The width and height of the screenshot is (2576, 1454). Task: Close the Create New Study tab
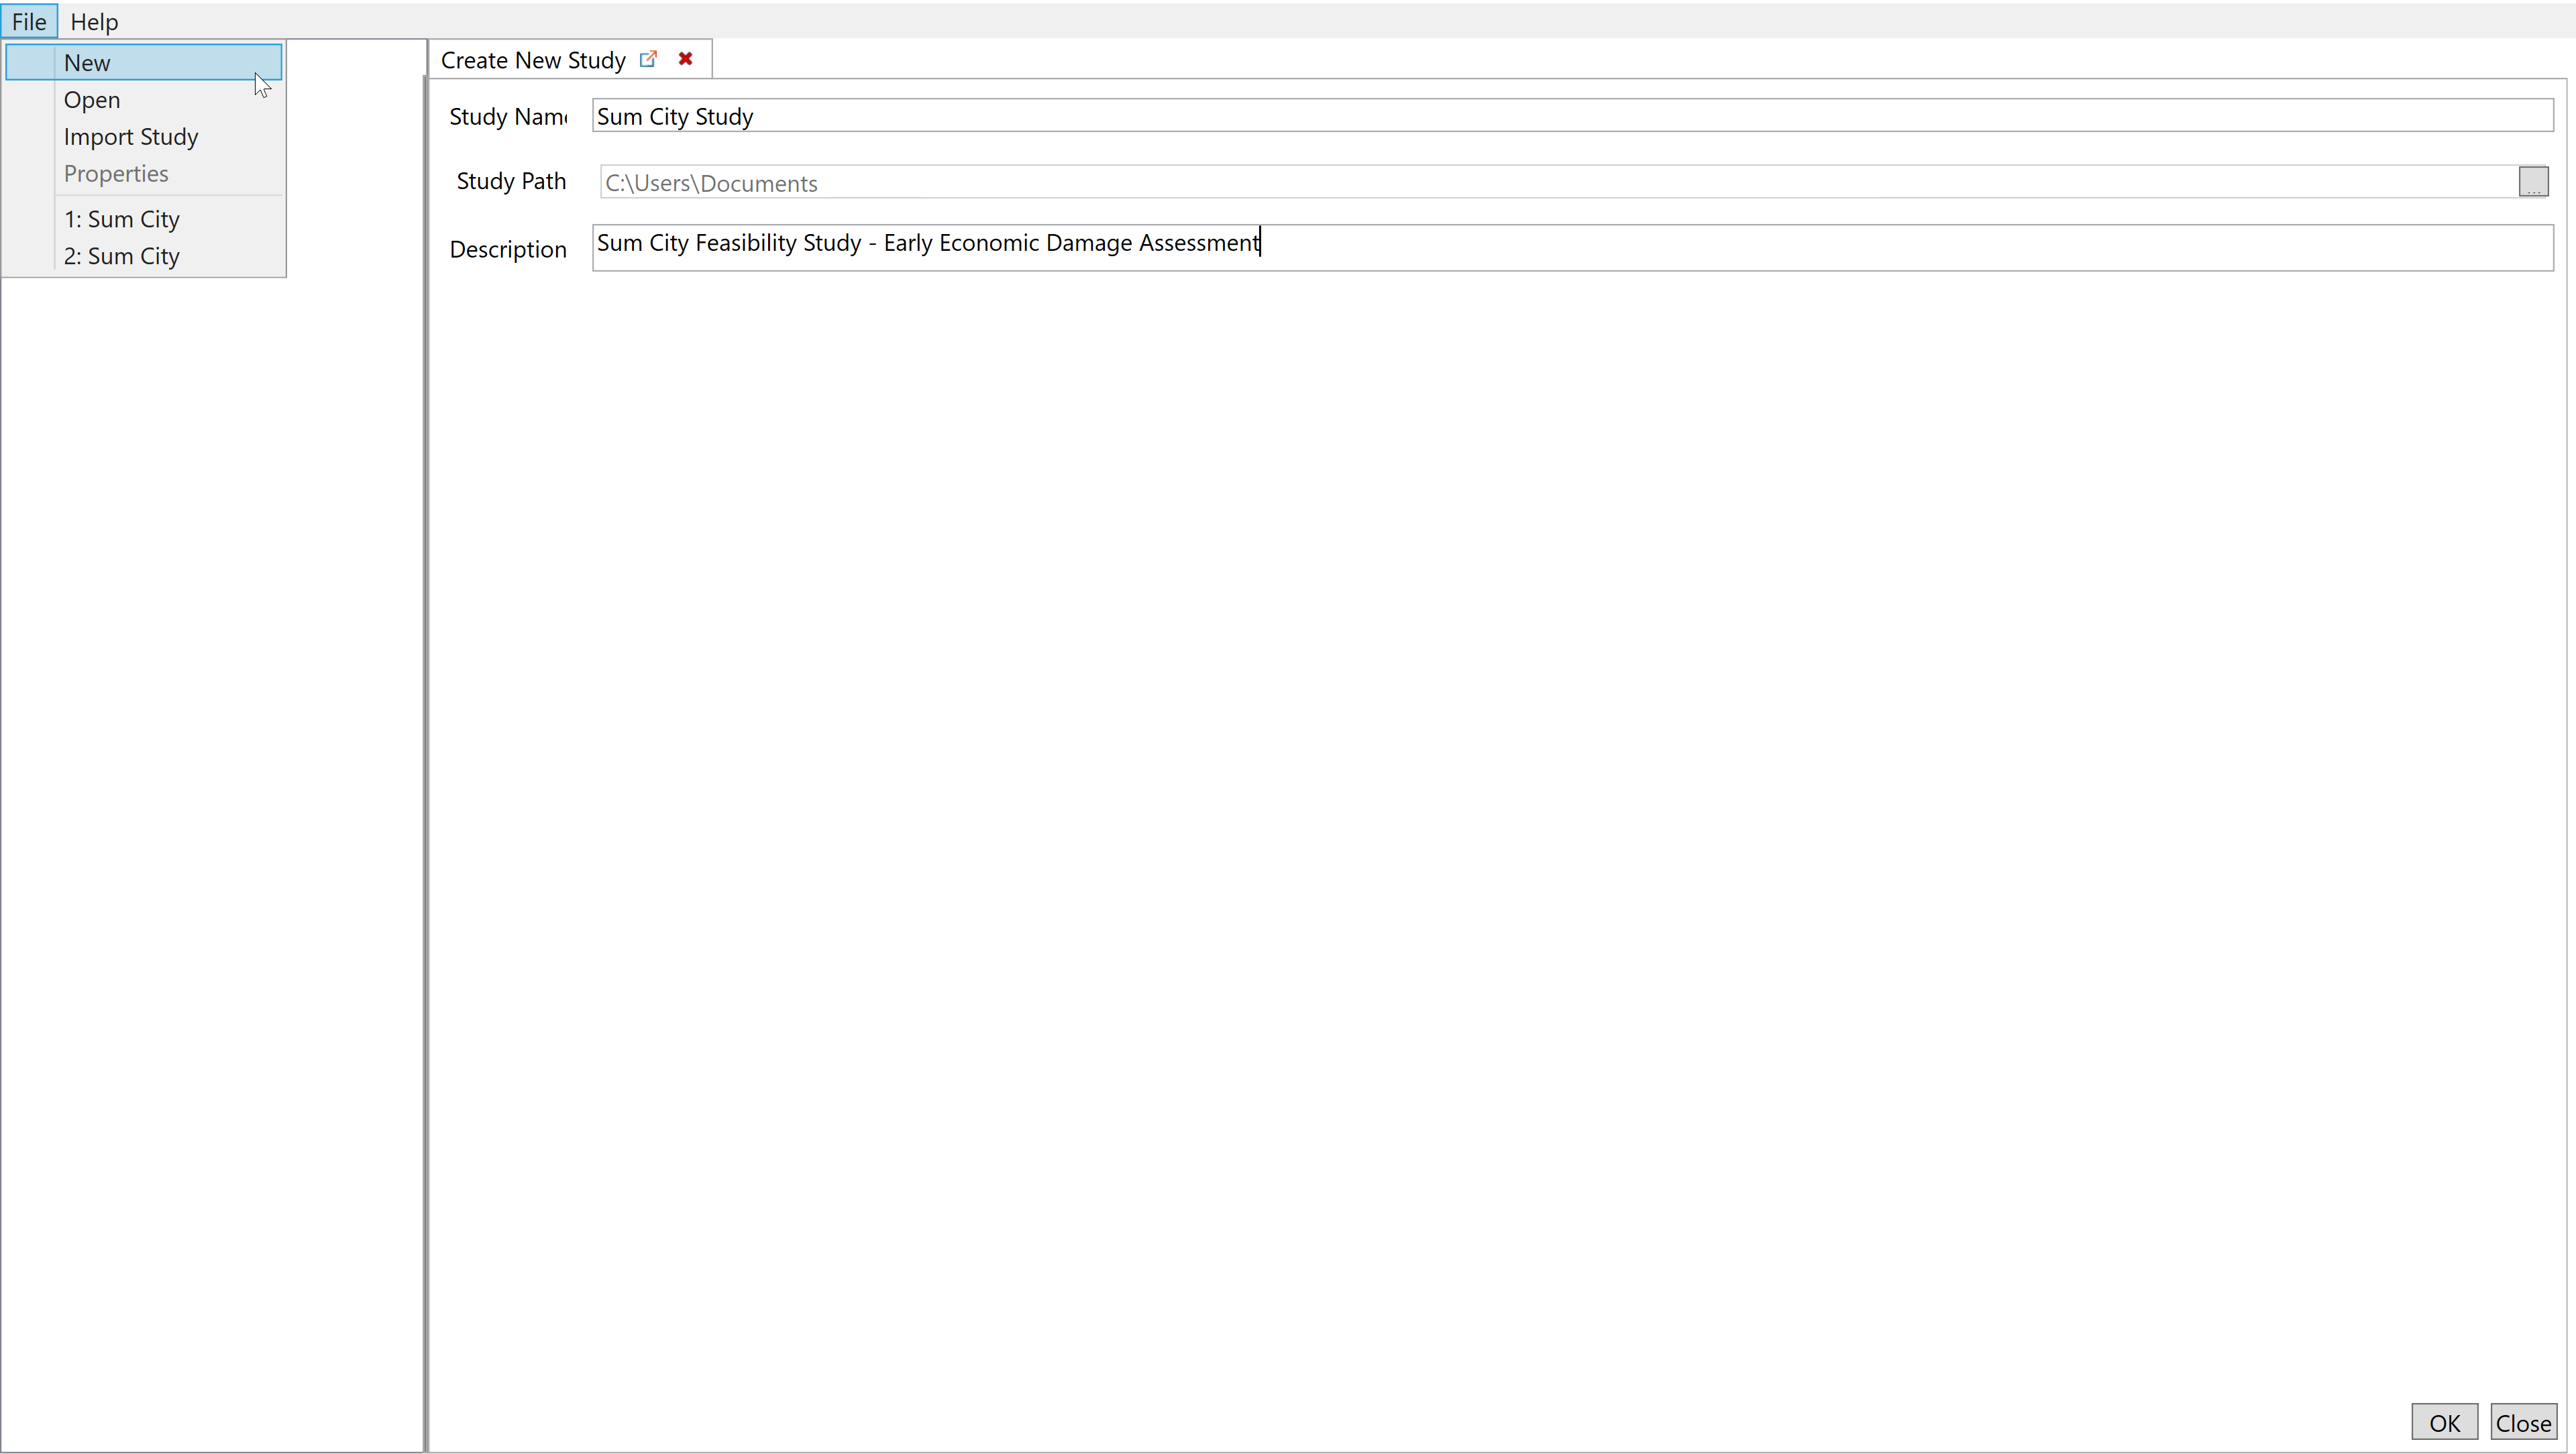coord(685,59)
